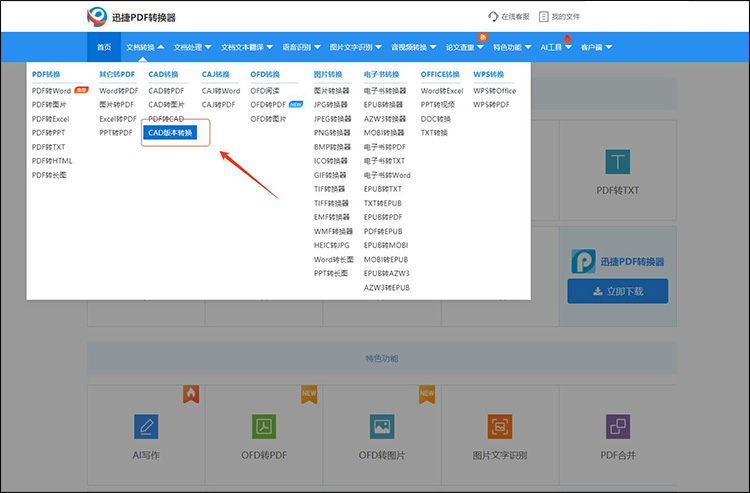Viewport: 750px width, 493px height.
Task: Open EPUB转MOBI link
Action: (x=386, y=245)
